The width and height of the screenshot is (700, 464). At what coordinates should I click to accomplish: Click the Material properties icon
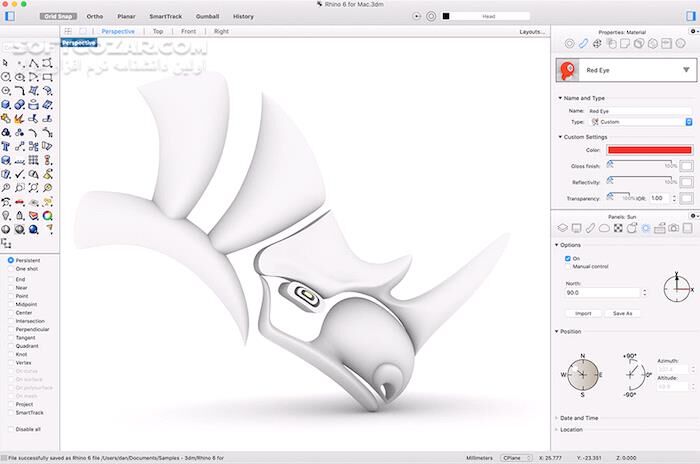pyautogui.click(x=583, y=43)
